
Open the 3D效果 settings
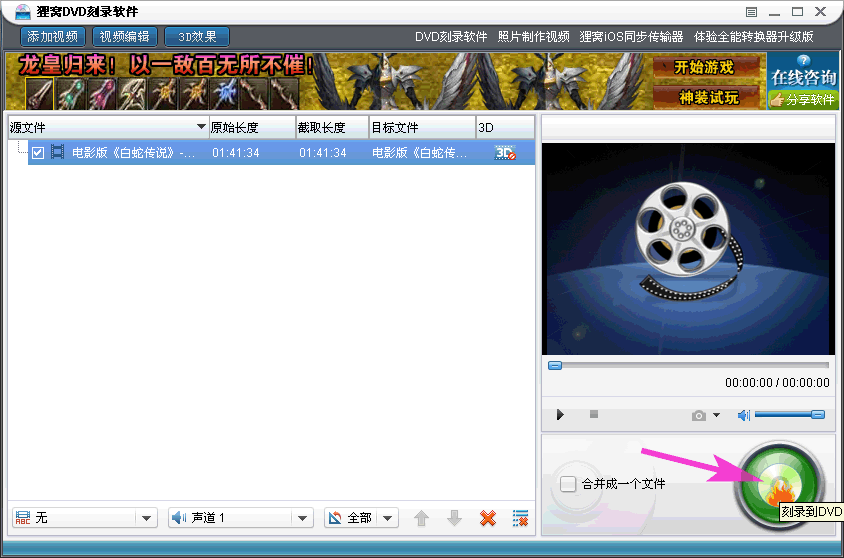pyautogui.click(x=197, y=37)
